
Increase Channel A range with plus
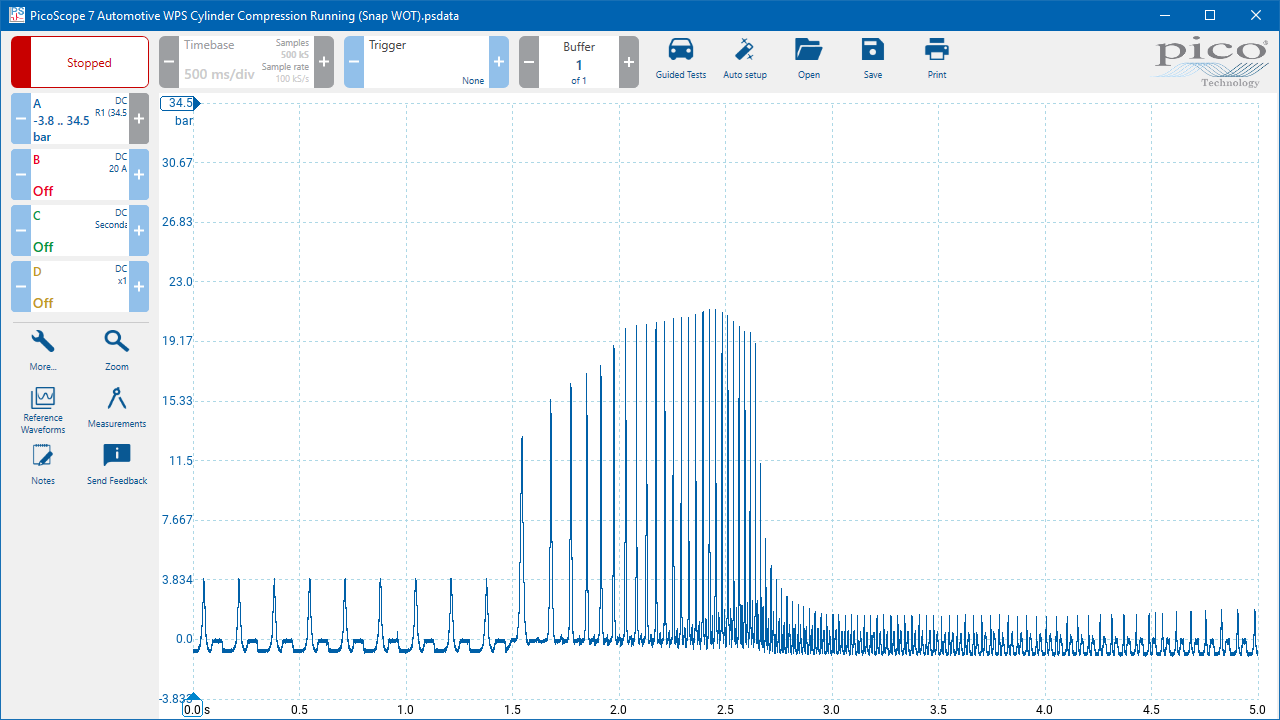139,119
